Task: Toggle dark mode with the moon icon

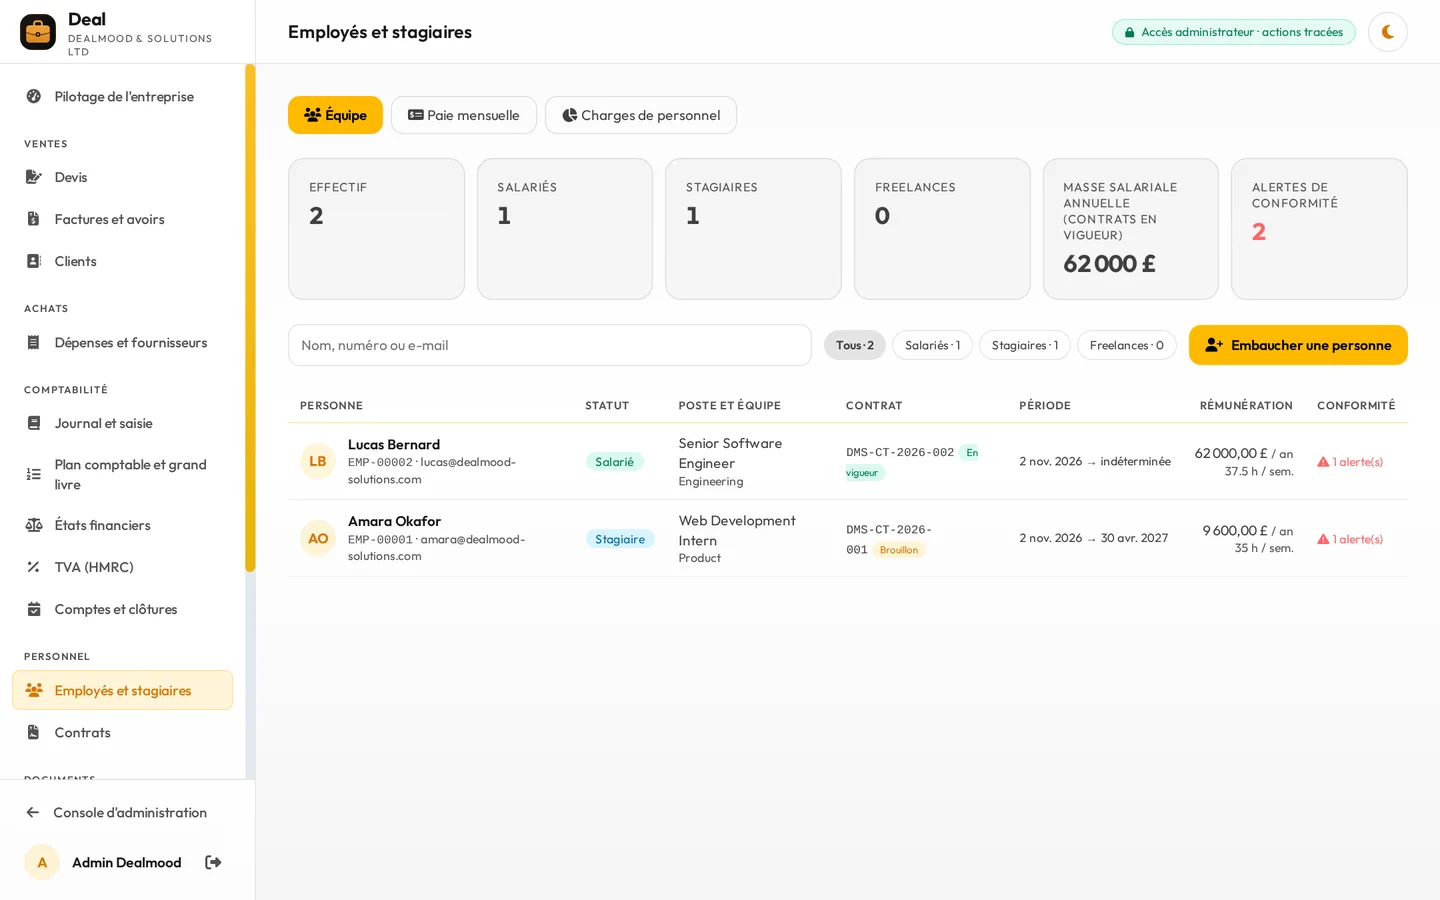Action: [x=1387, y=32]
